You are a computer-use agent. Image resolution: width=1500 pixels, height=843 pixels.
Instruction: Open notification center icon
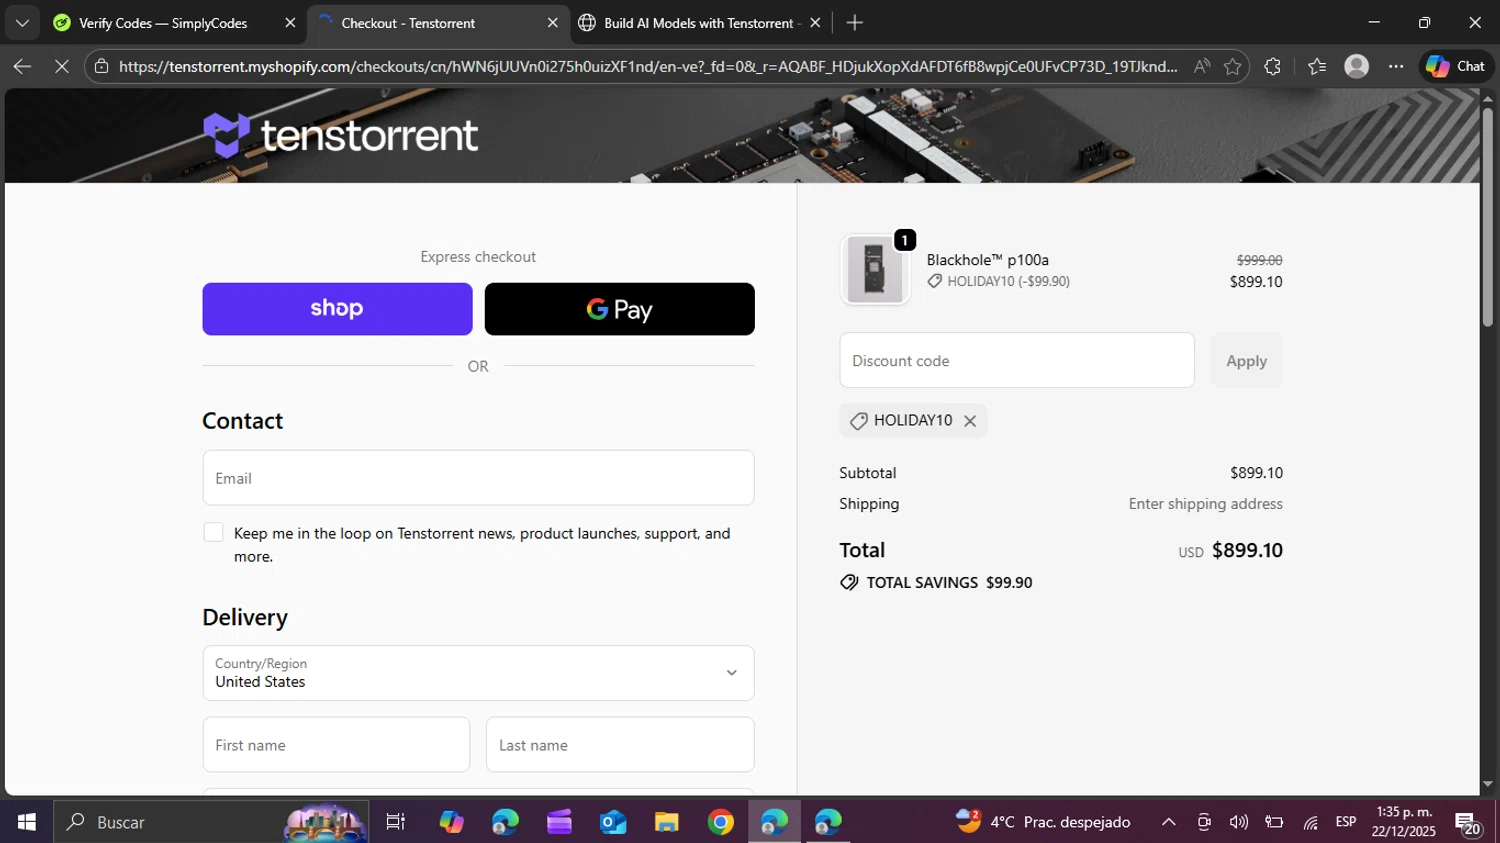click(1468, 824)
